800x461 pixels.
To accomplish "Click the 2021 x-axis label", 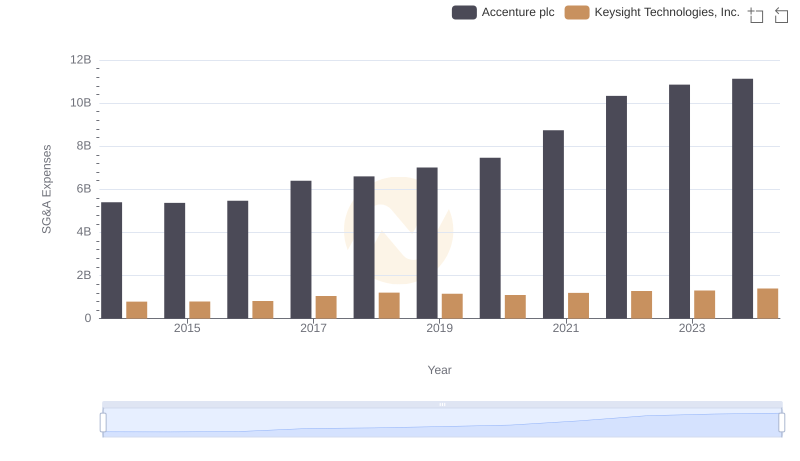I will [565, 328].
